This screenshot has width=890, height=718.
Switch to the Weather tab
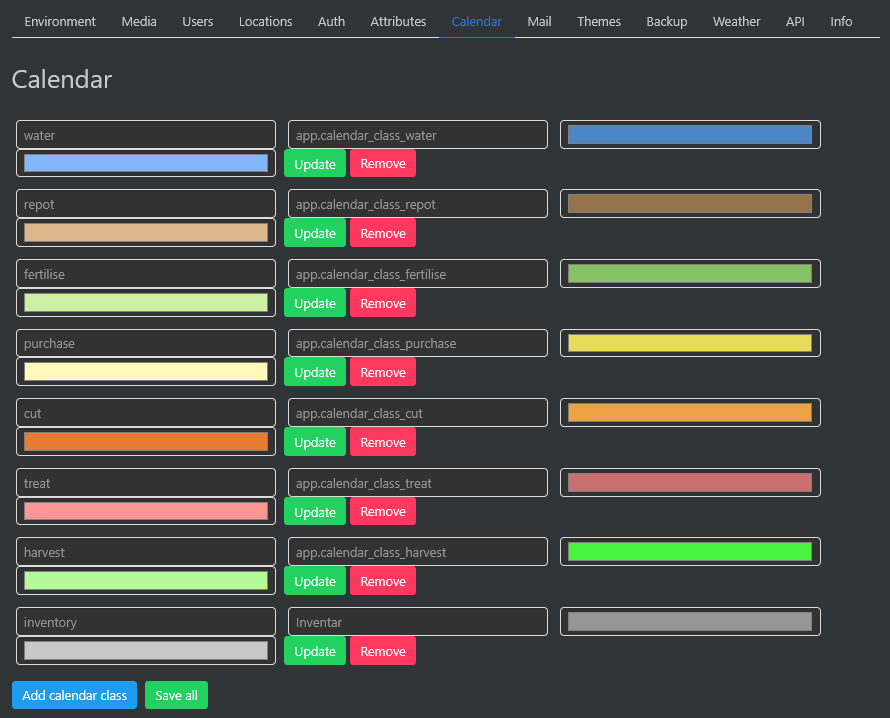click(x=736, y=21)
